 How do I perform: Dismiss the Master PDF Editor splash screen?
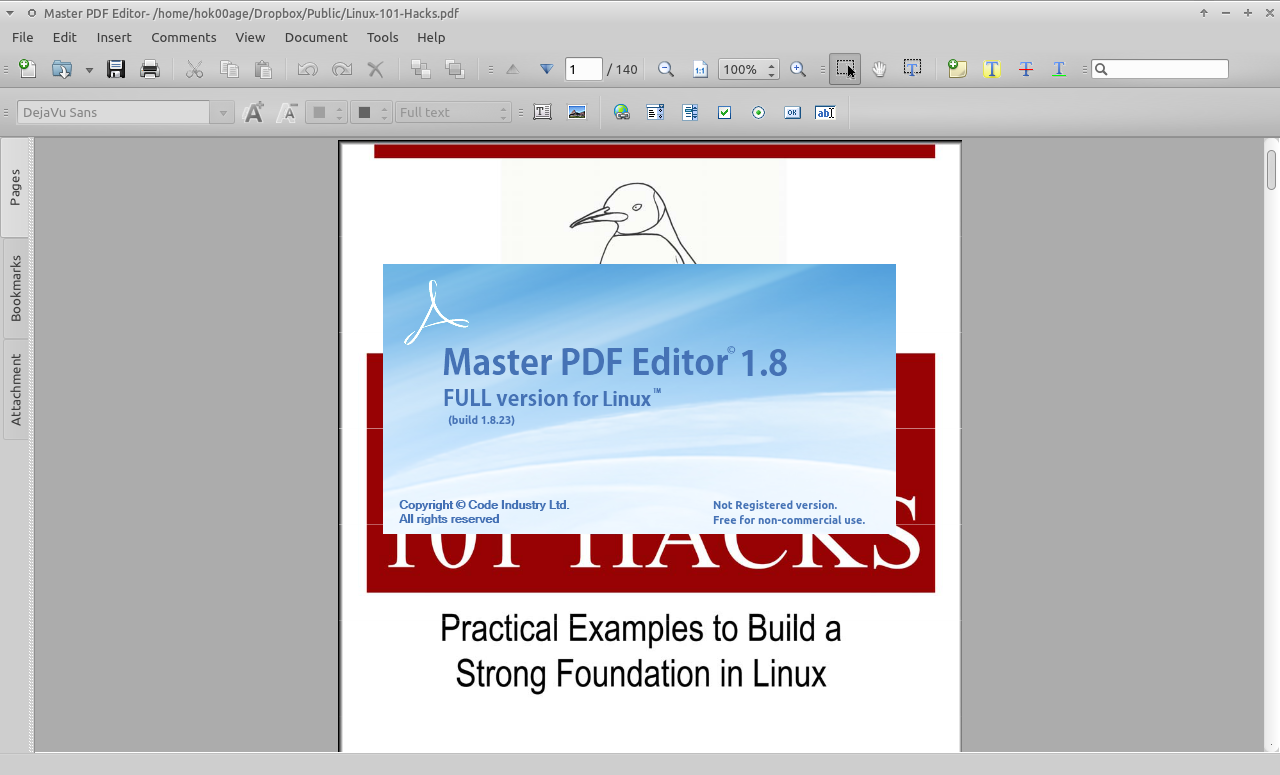(639, 399)
